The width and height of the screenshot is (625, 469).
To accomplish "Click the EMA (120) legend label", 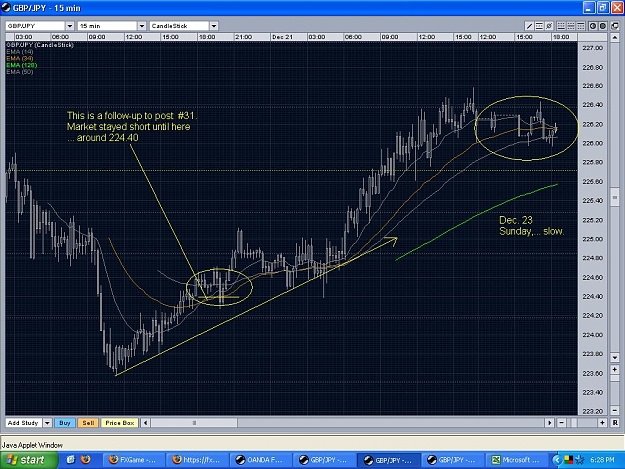I will tap(22, 65).
